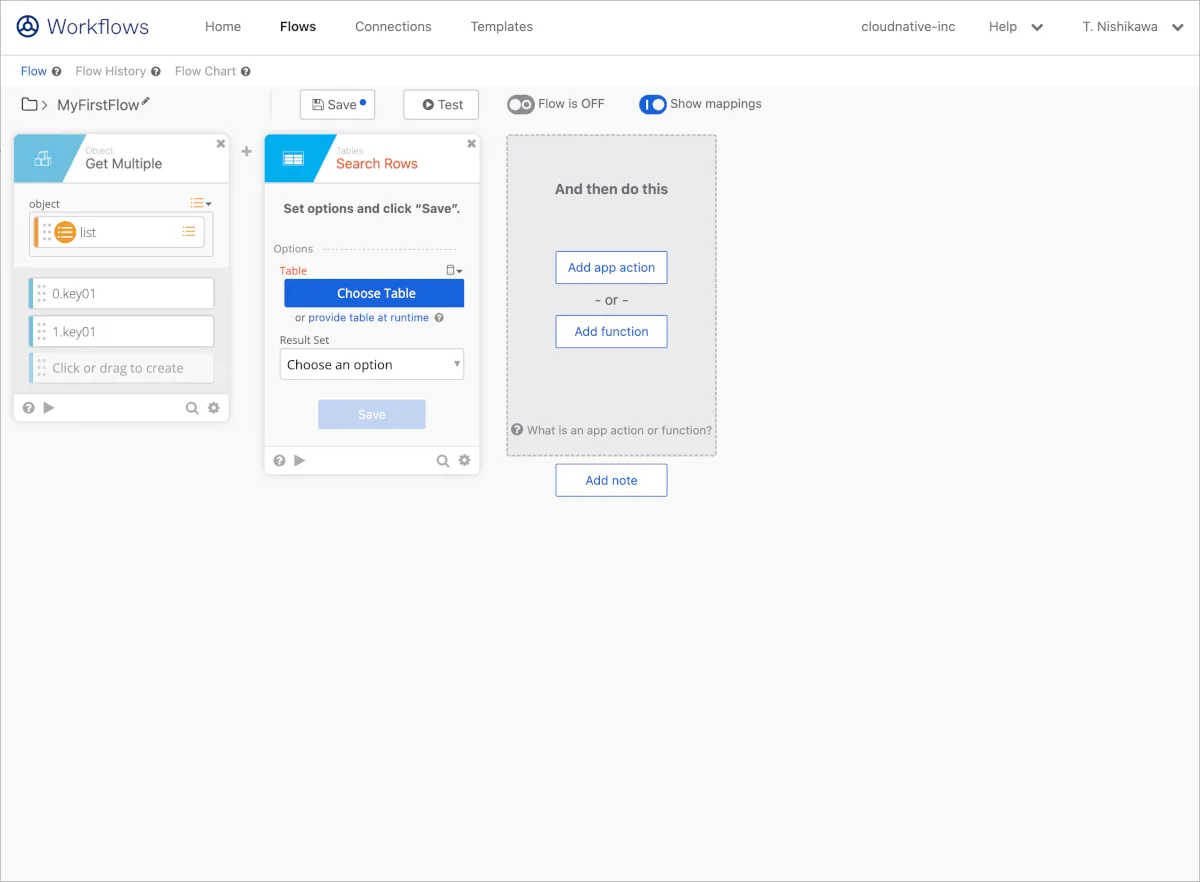Screen dimensions: 1200x882
Task: Click the cloudnative-inc organization name
Action: [908, 27]
